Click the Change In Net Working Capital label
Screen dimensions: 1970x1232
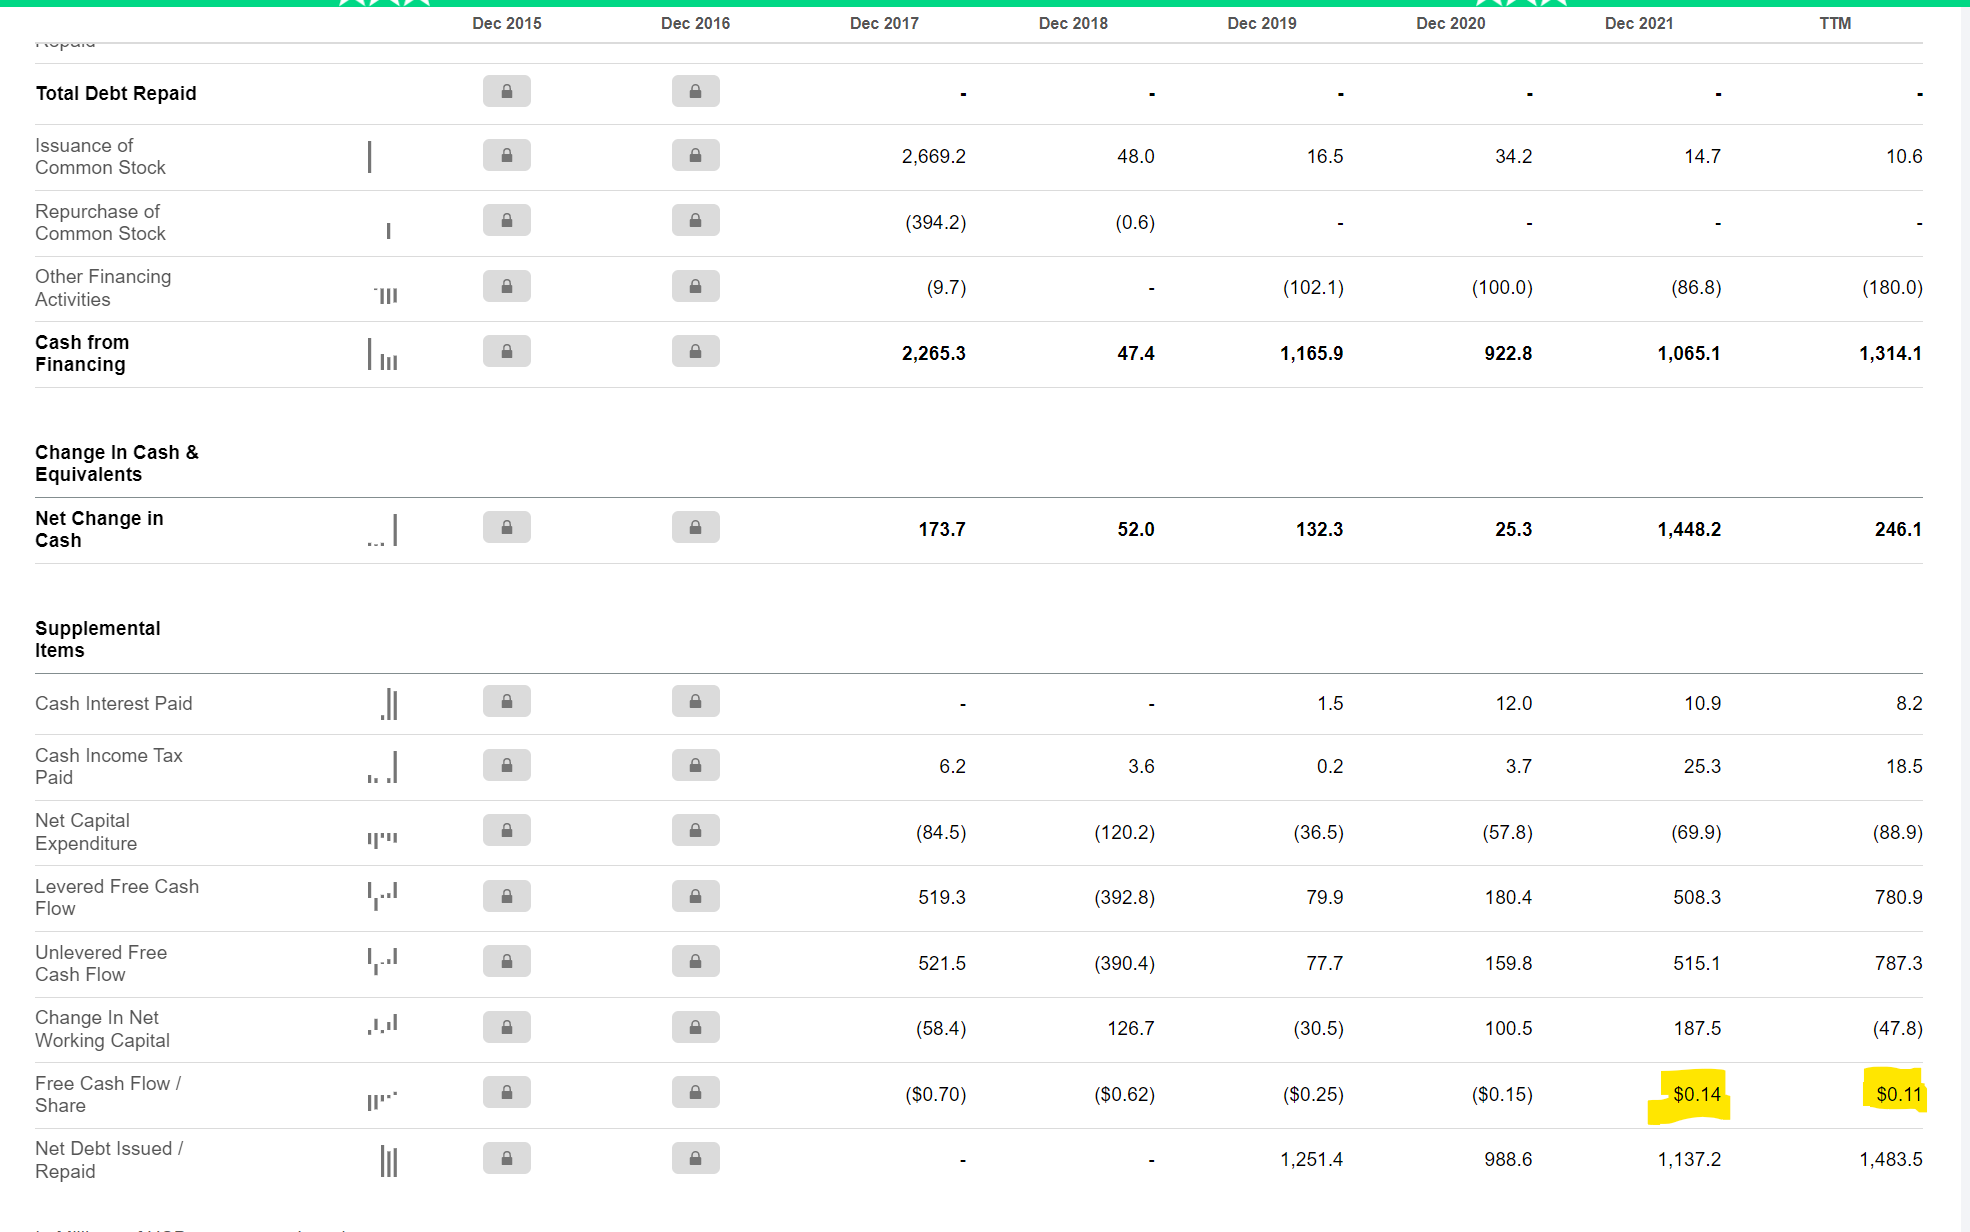point(102,1028)
